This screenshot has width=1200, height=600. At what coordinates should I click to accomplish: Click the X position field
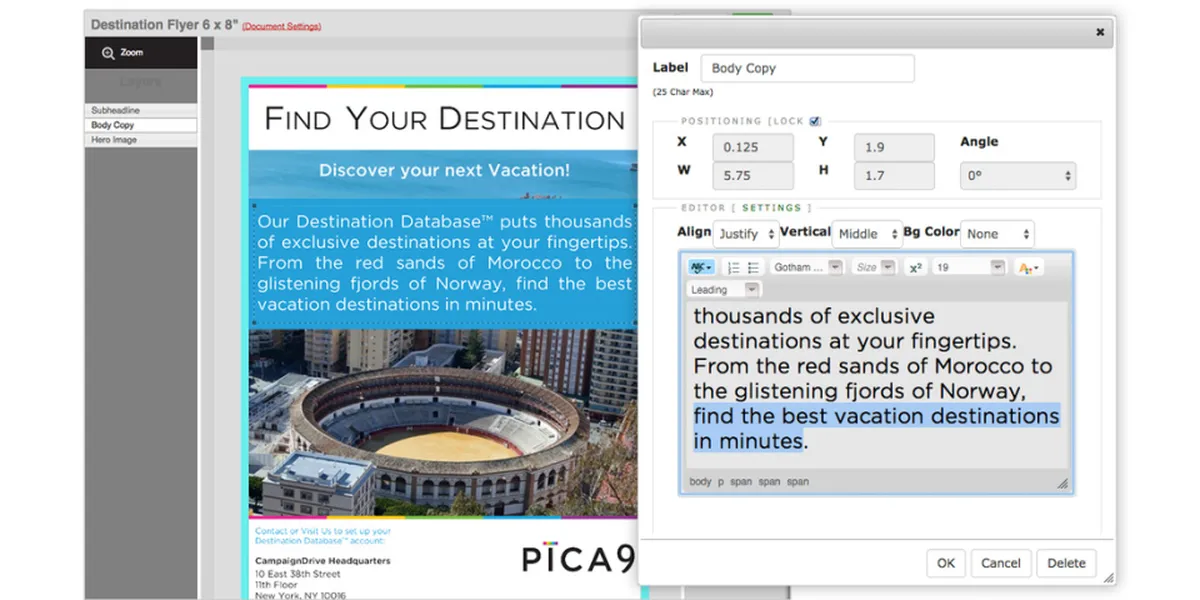coord(753,147)
